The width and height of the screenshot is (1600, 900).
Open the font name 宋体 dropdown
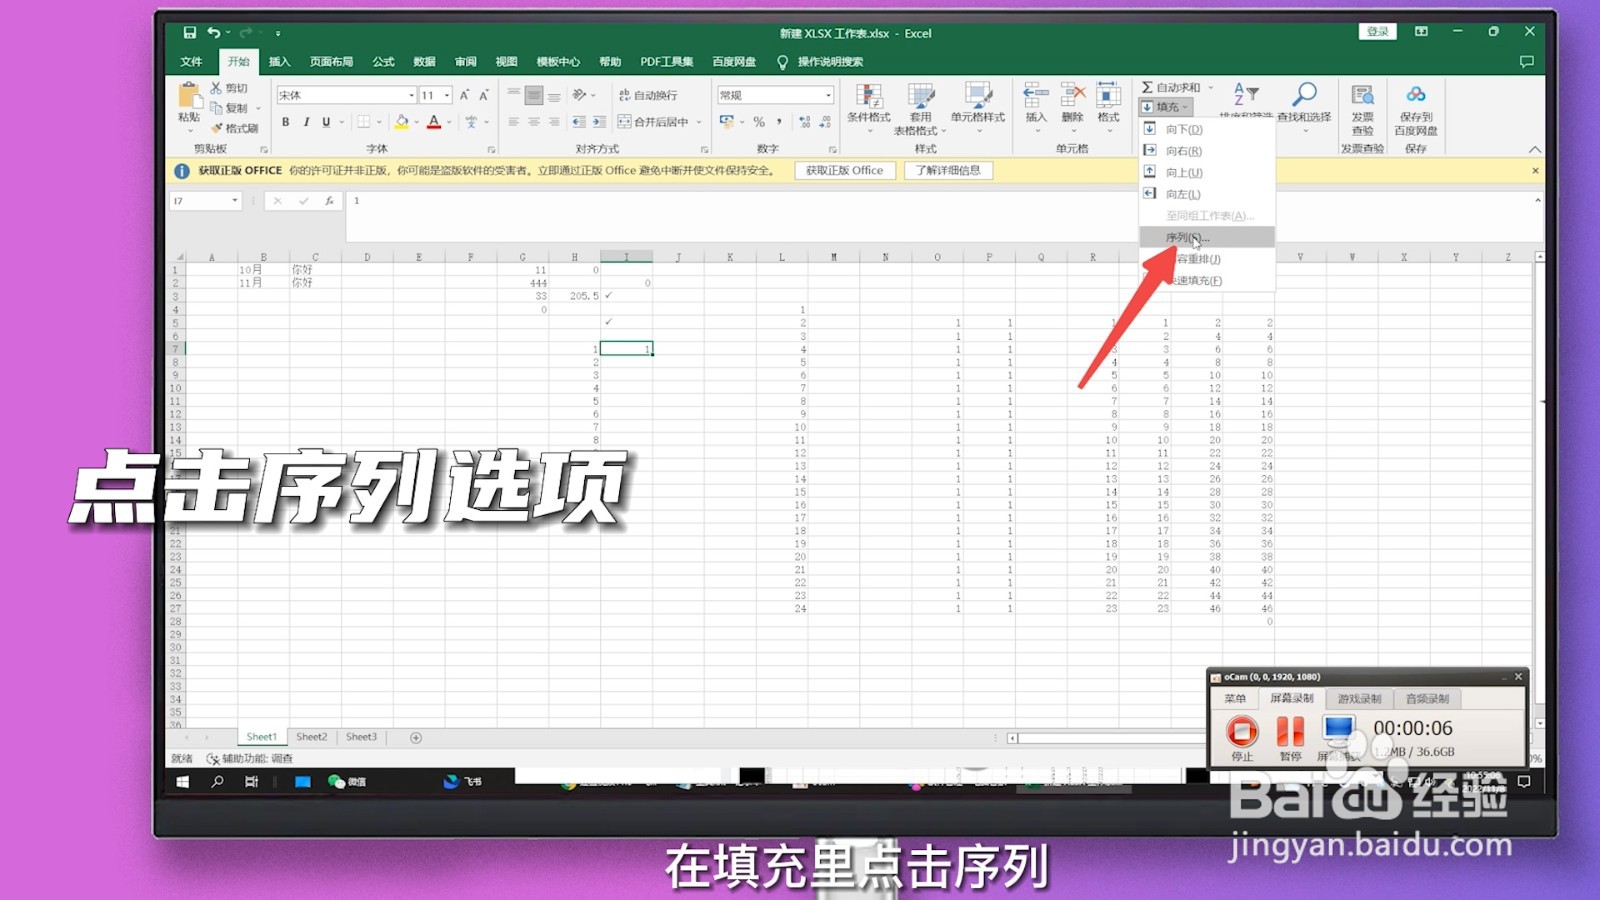pos(411,95)
